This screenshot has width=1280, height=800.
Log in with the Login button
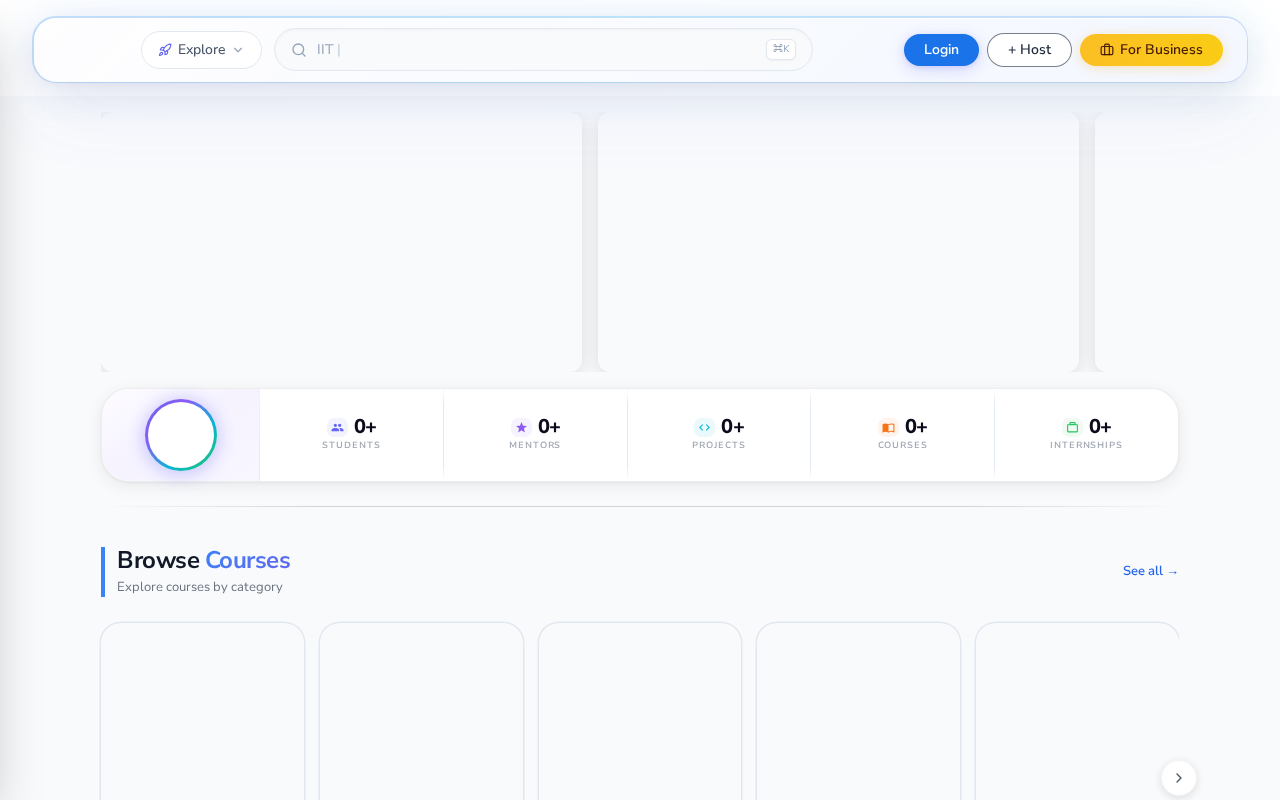pyautogui.click(x=941, y=50)
